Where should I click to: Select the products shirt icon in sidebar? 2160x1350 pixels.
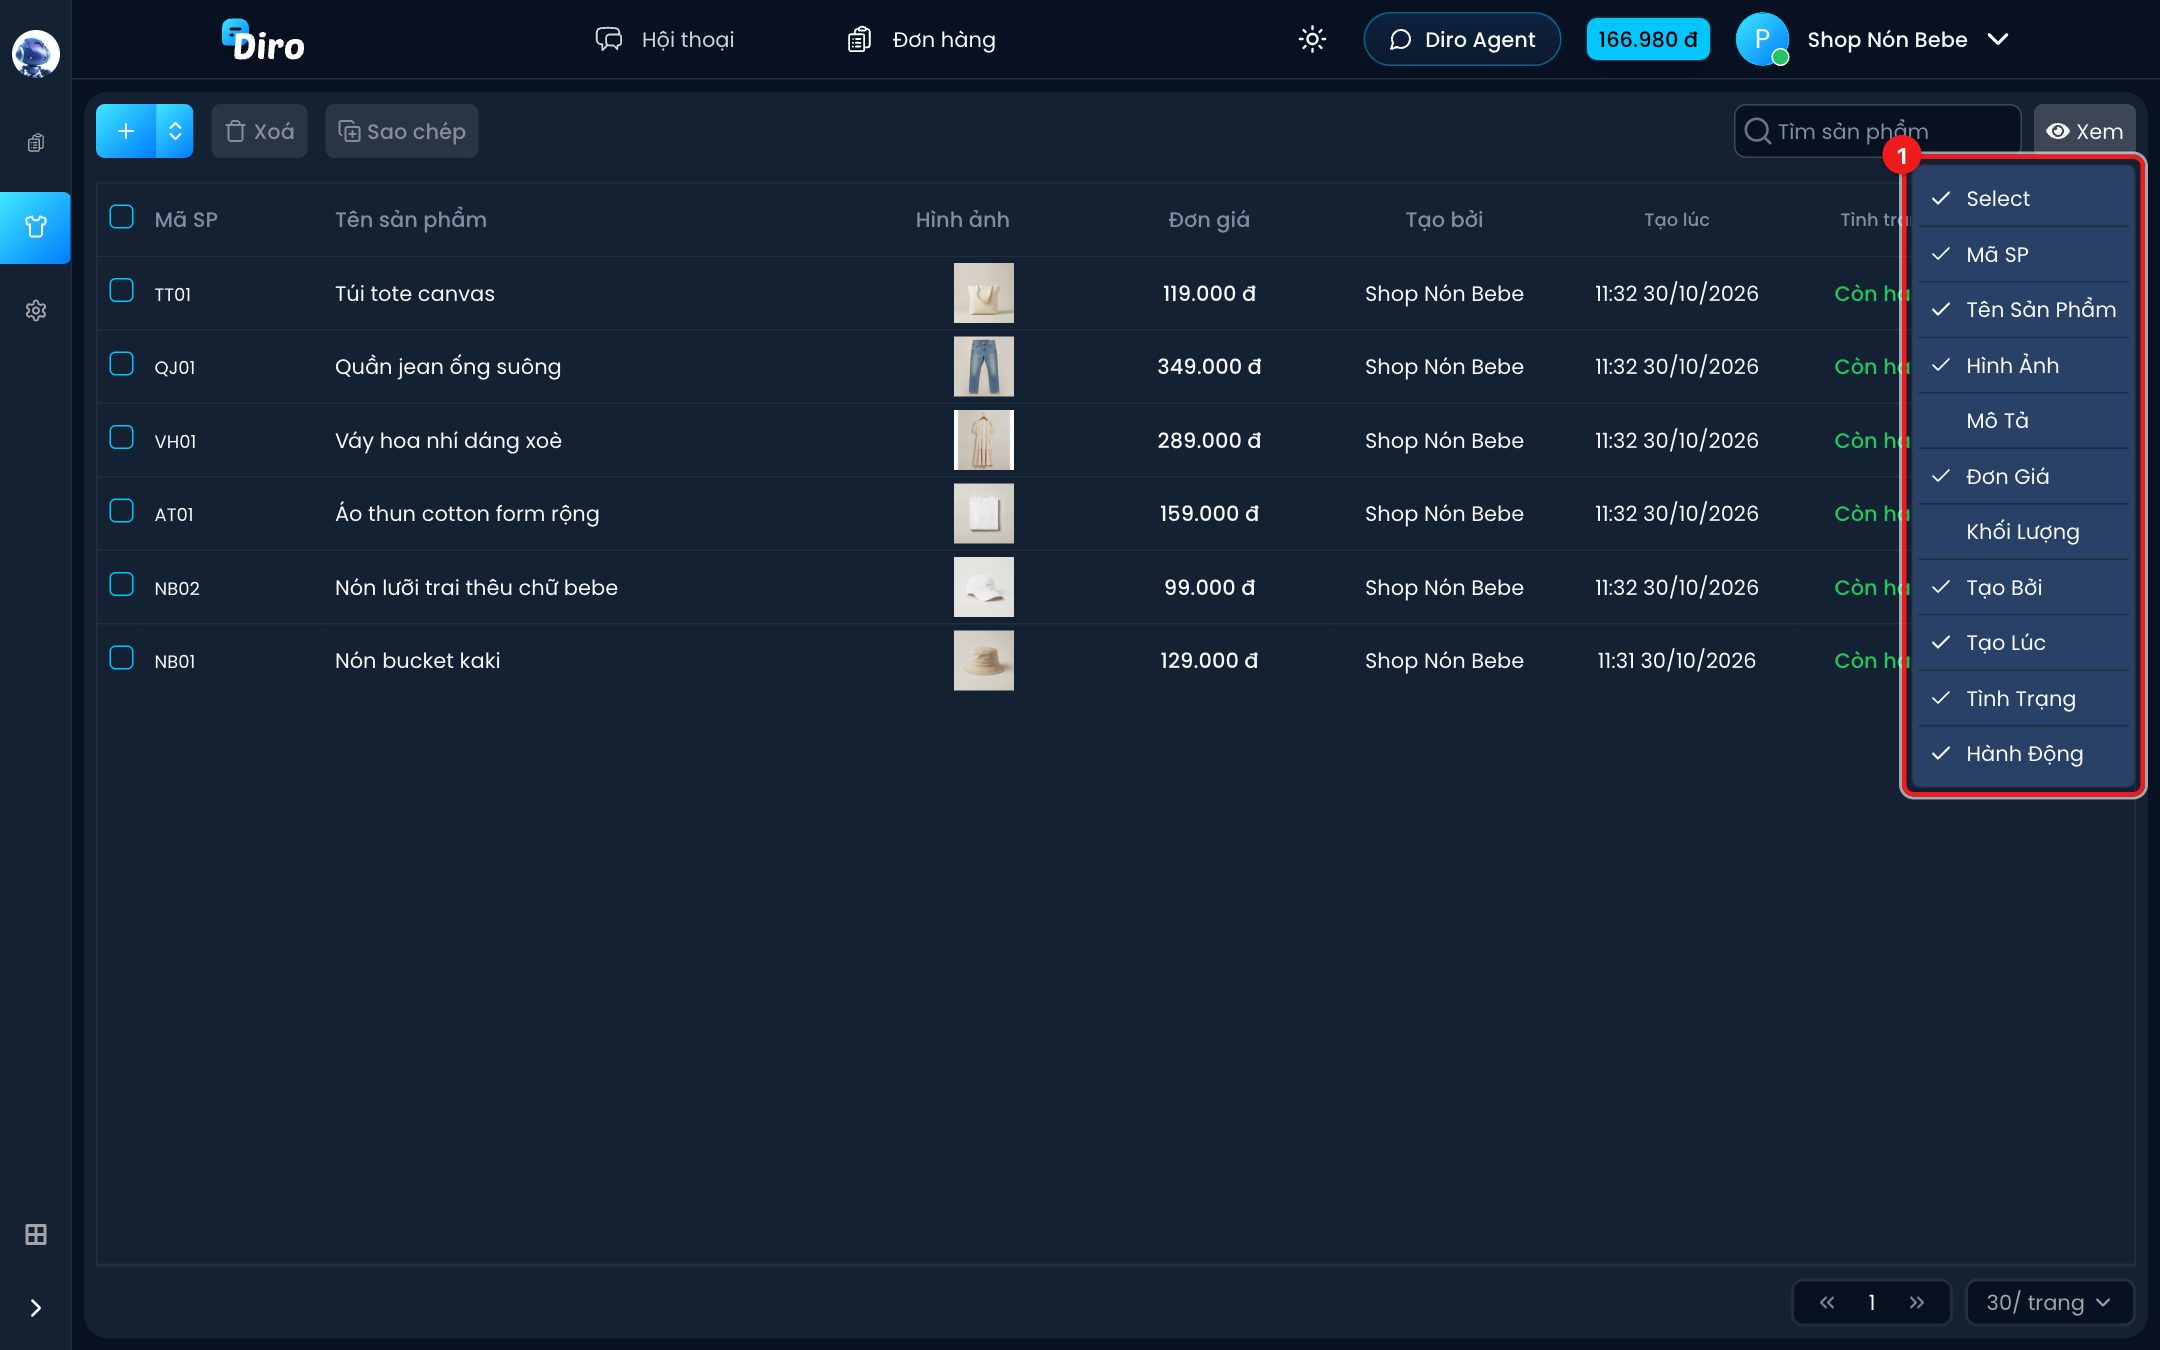point(35,227)
